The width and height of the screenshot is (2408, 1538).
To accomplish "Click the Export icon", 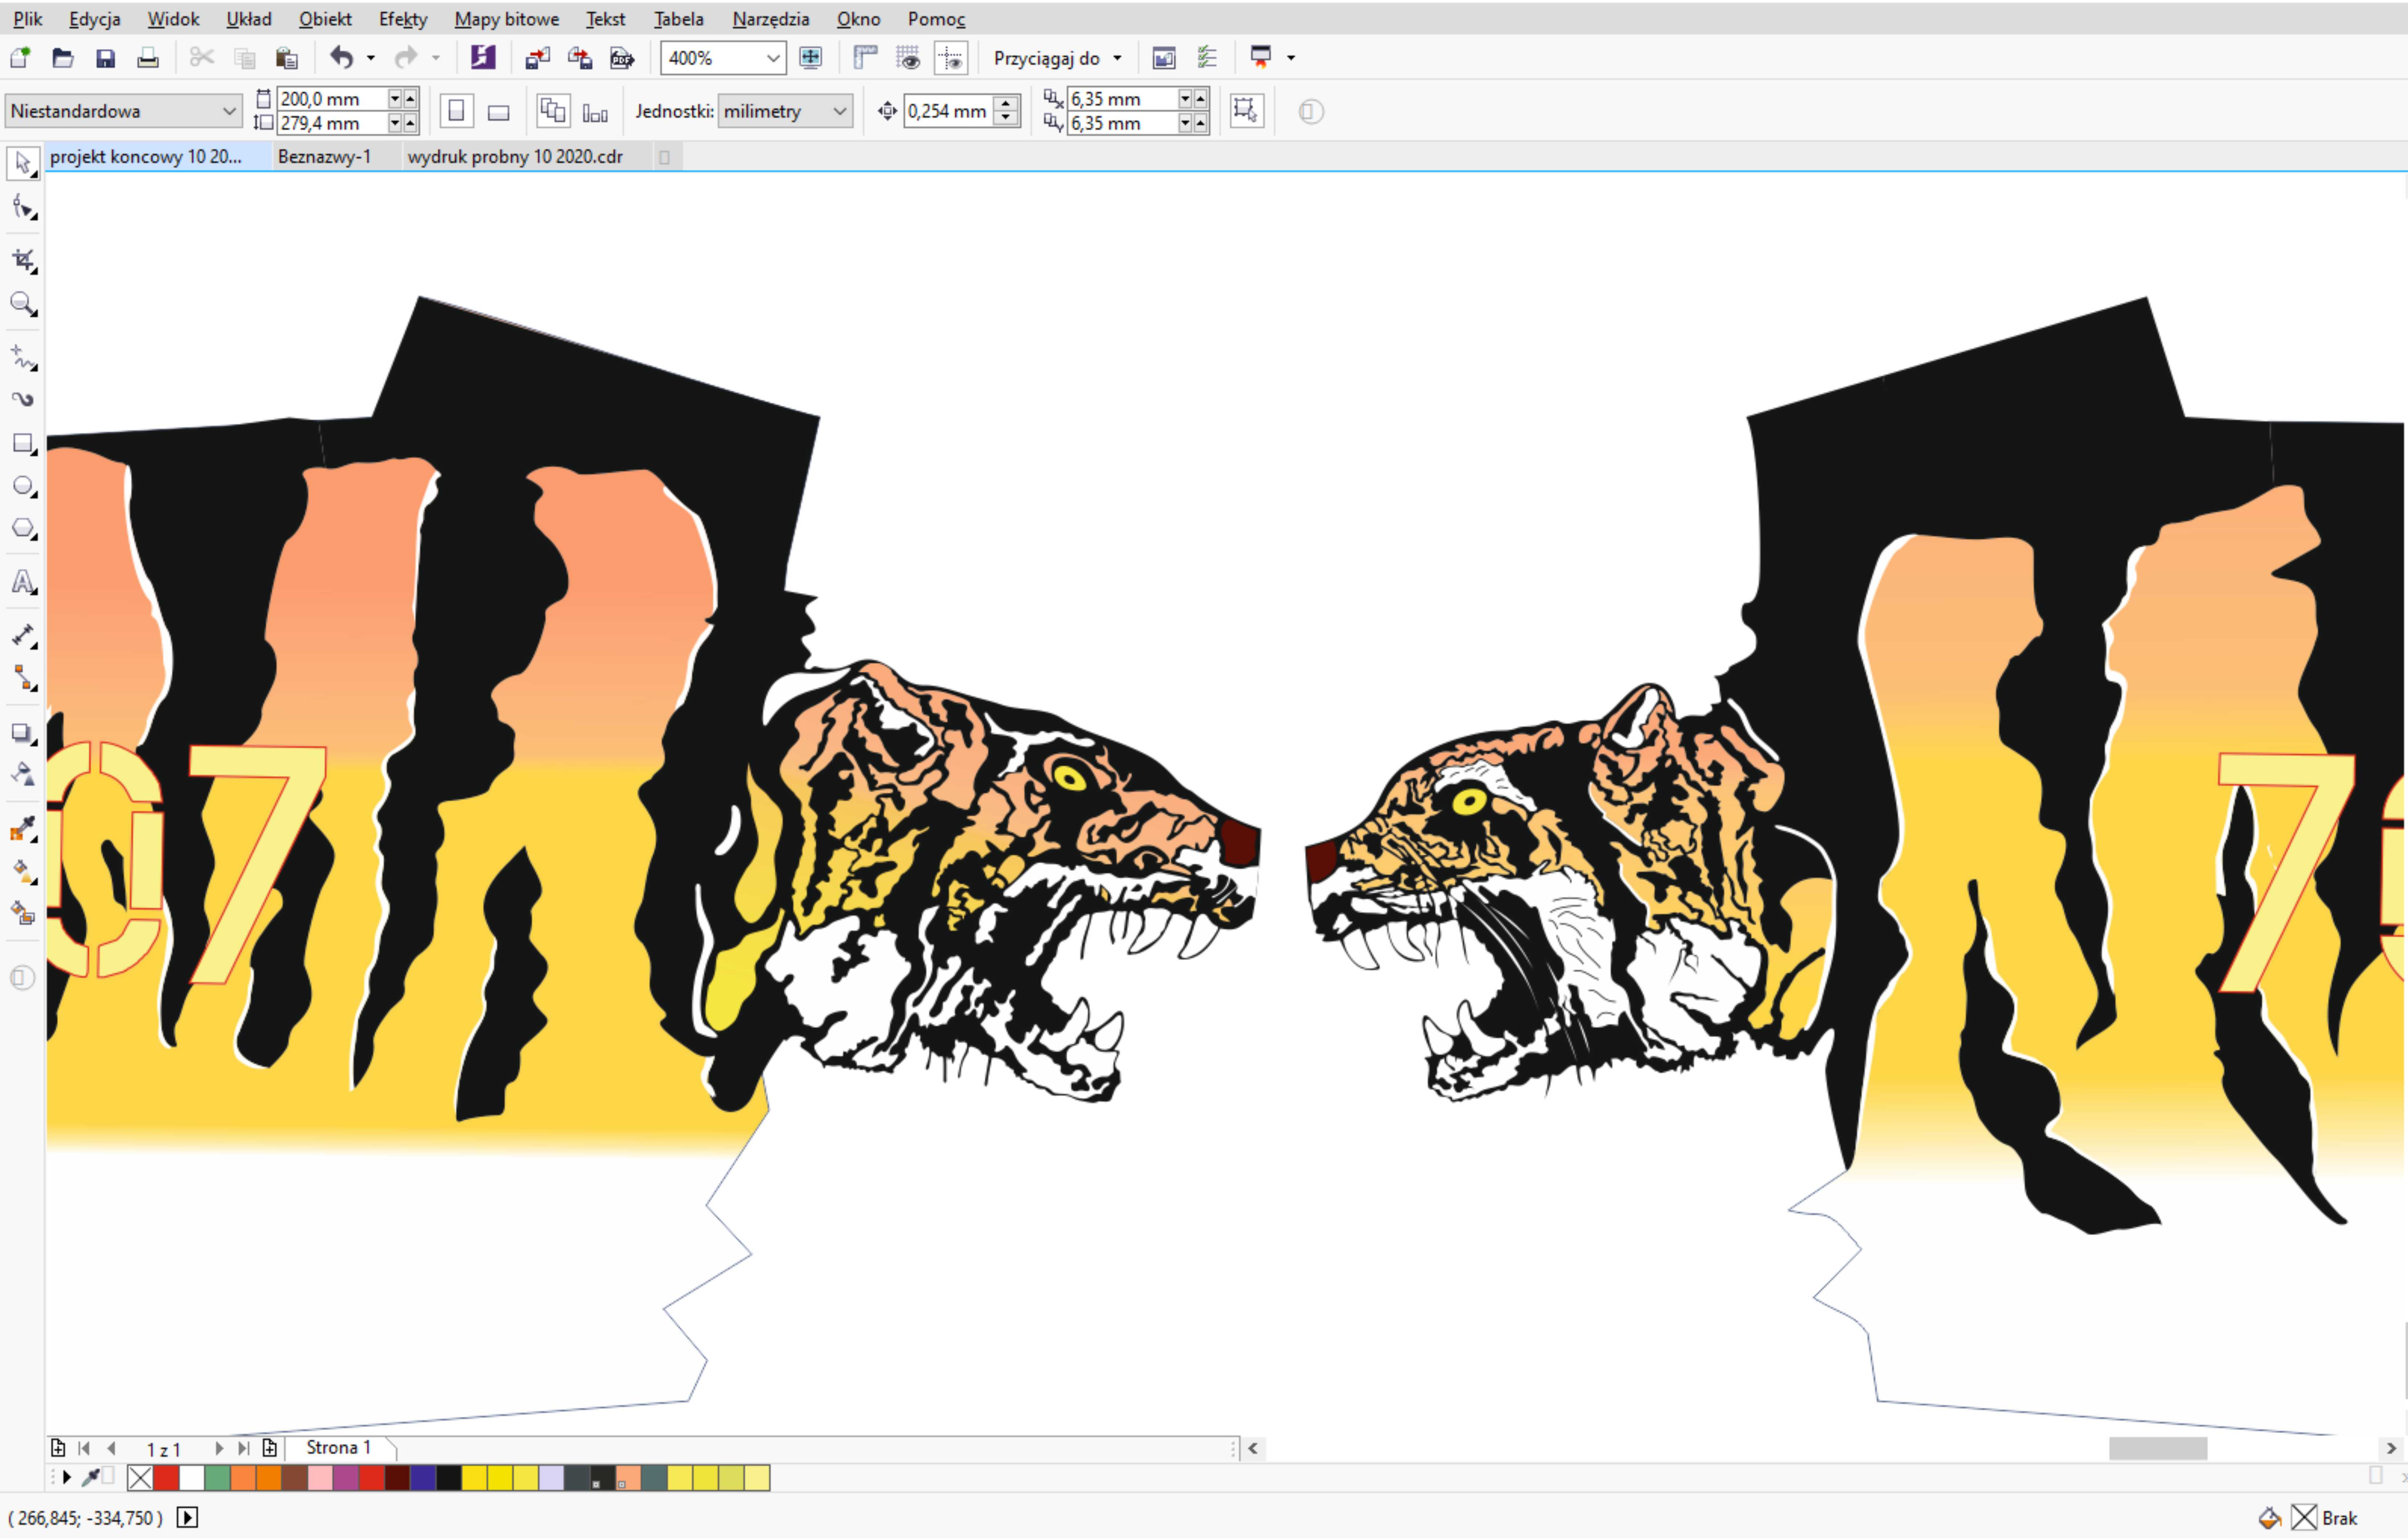I will tap(580, 58).
